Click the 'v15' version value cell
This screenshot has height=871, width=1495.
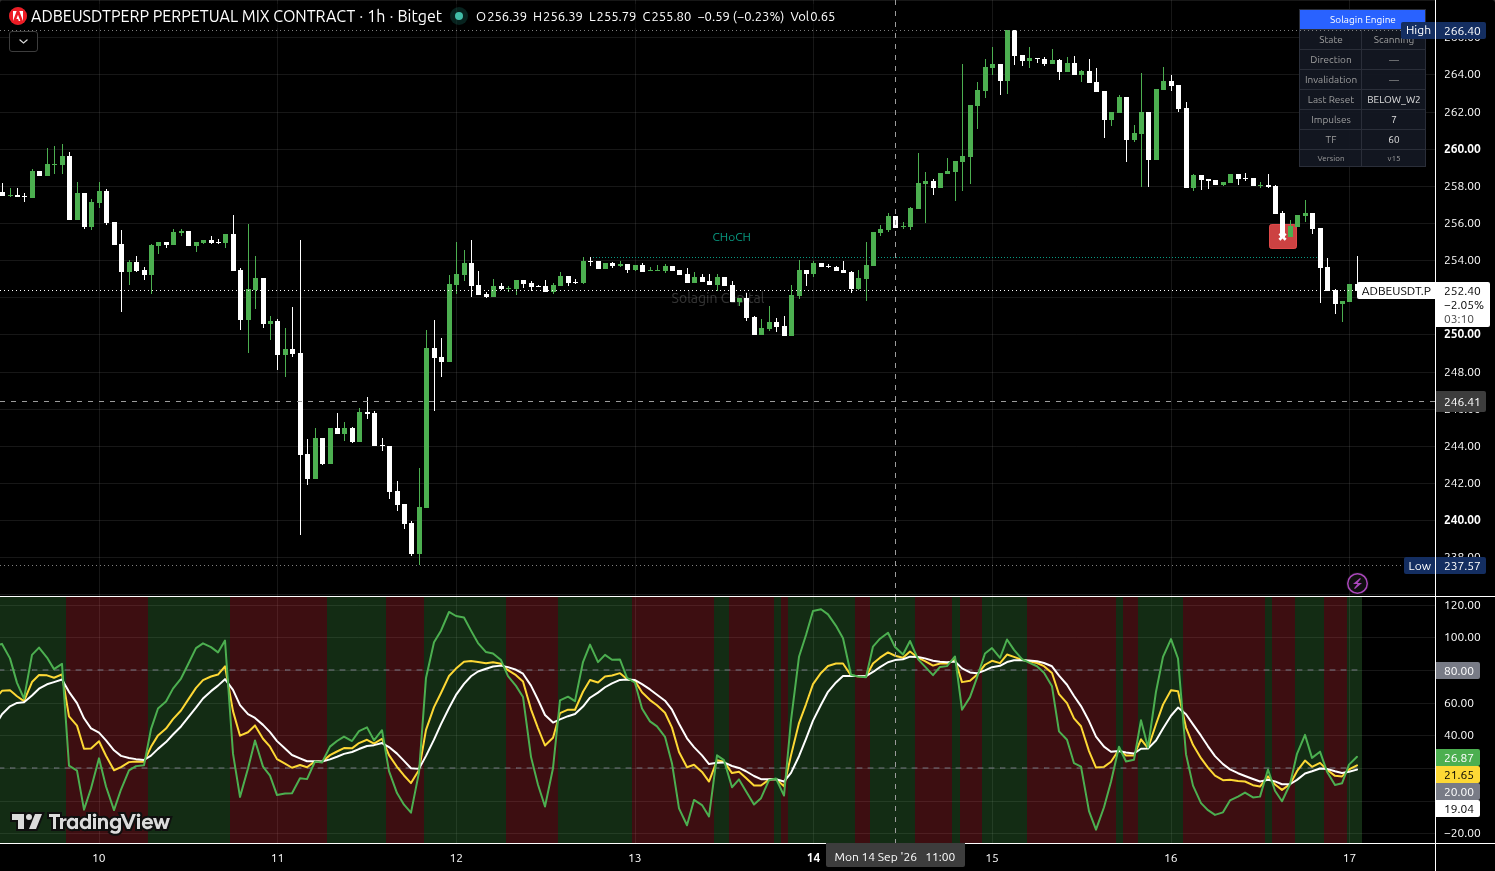tap(1393, 158)
